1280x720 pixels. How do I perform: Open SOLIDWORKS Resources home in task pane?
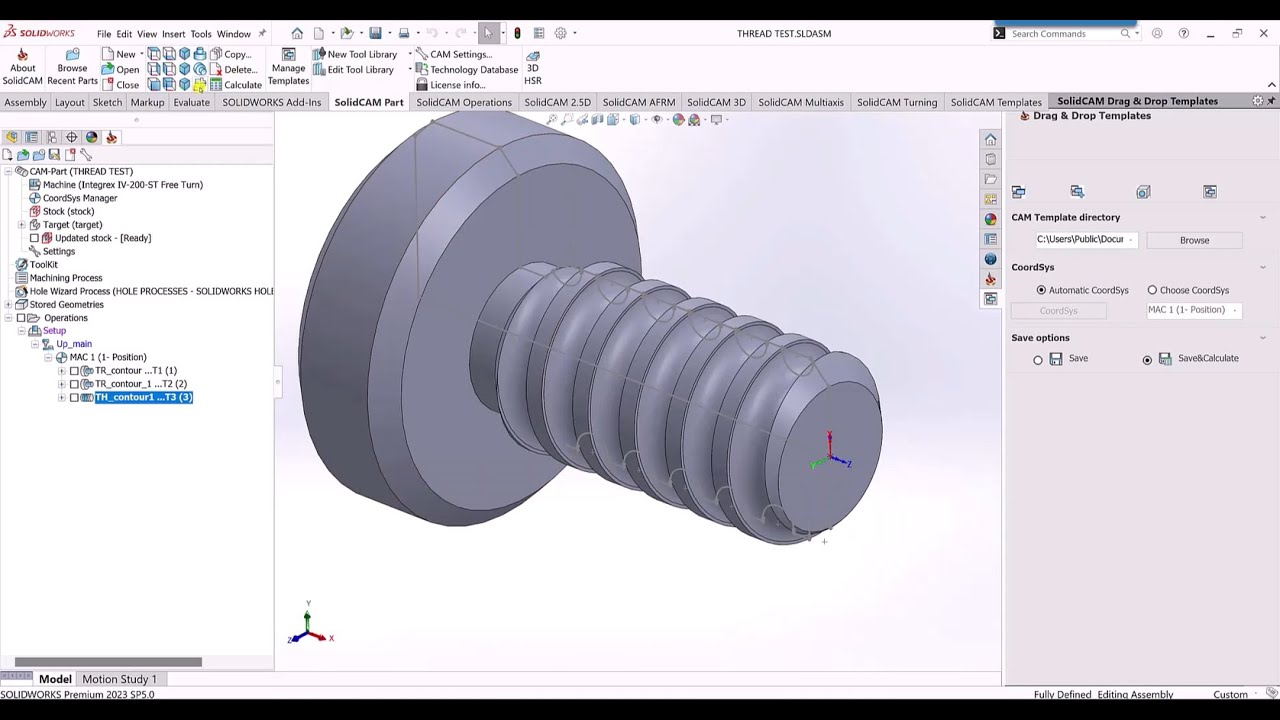coord(990,139)
